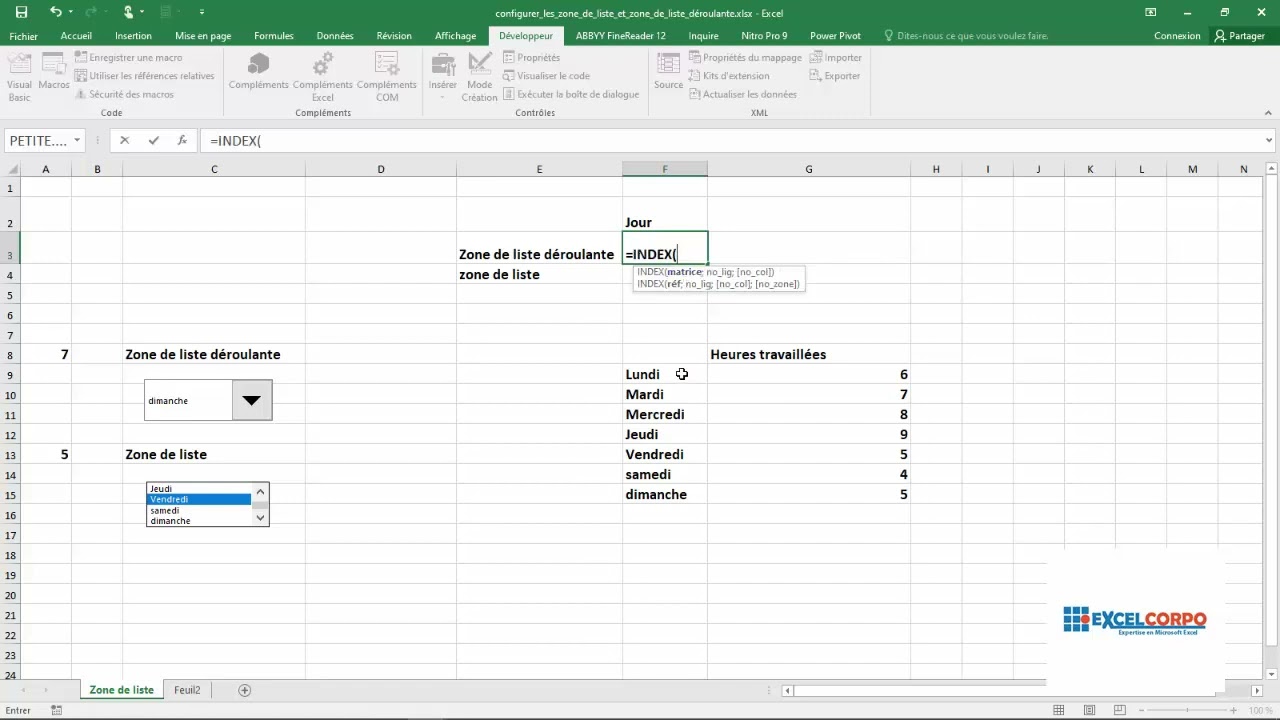Open the Power Pivot tab
The height and width of the screenshot is (720, 1280).
(835, 36)
